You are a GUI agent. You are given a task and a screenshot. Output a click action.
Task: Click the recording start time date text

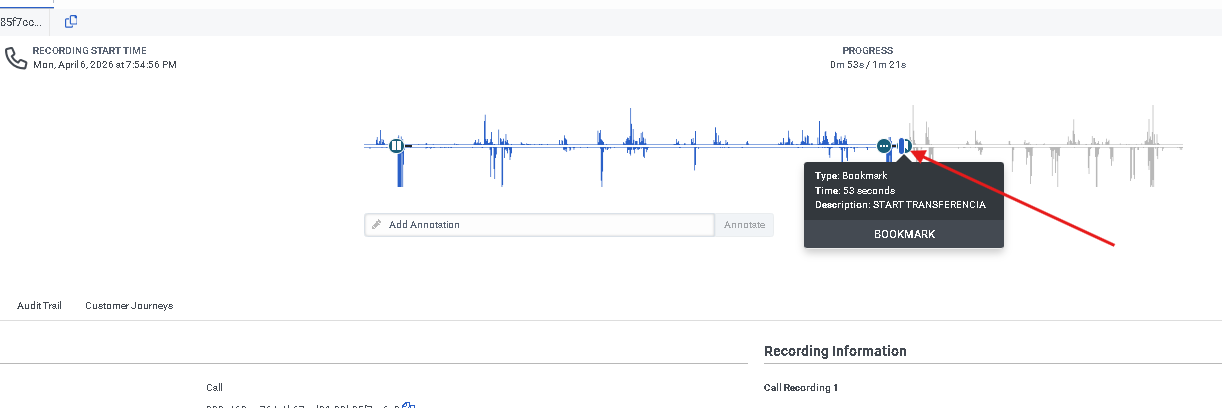[105, 64]
